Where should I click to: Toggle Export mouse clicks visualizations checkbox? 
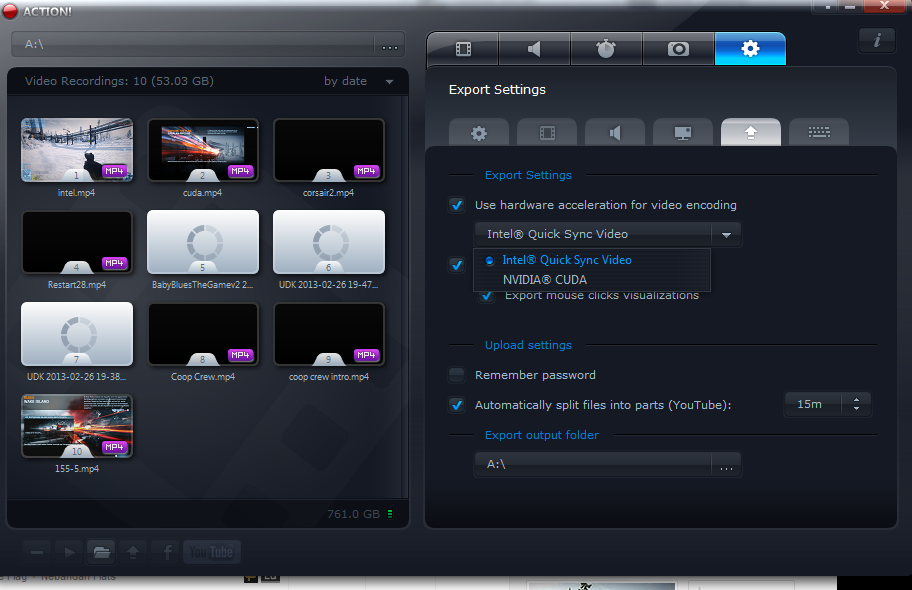point(487,296)
